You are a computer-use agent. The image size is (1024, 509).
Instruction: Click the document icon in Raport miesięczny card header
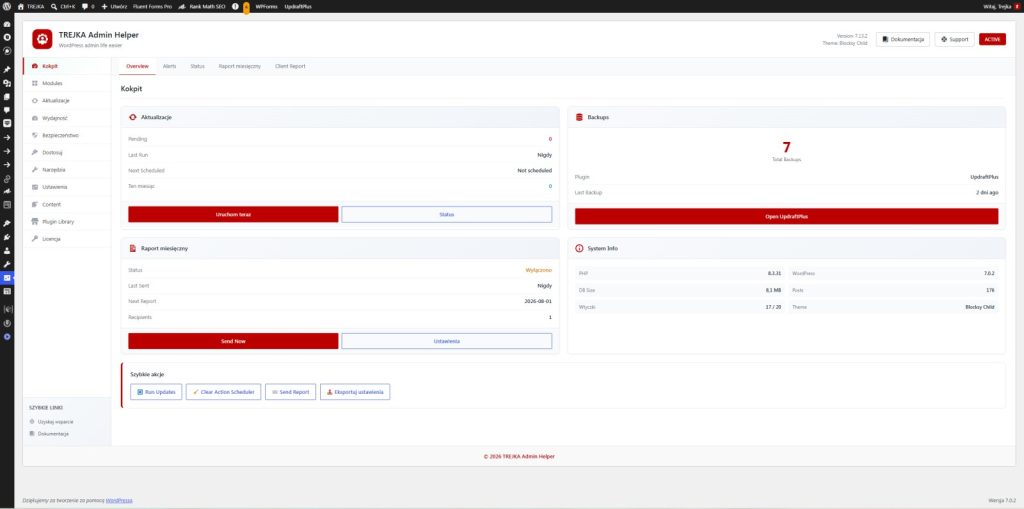(133, 248)
